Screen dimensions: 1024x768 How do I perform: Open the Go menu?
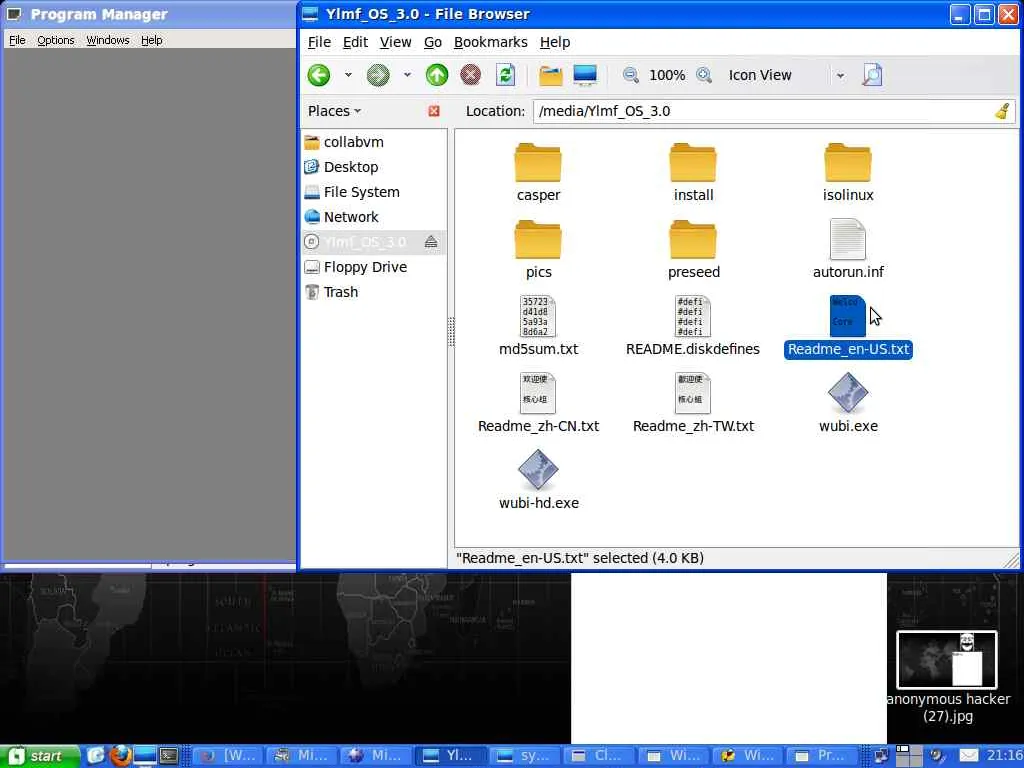(x=432, y=42)
